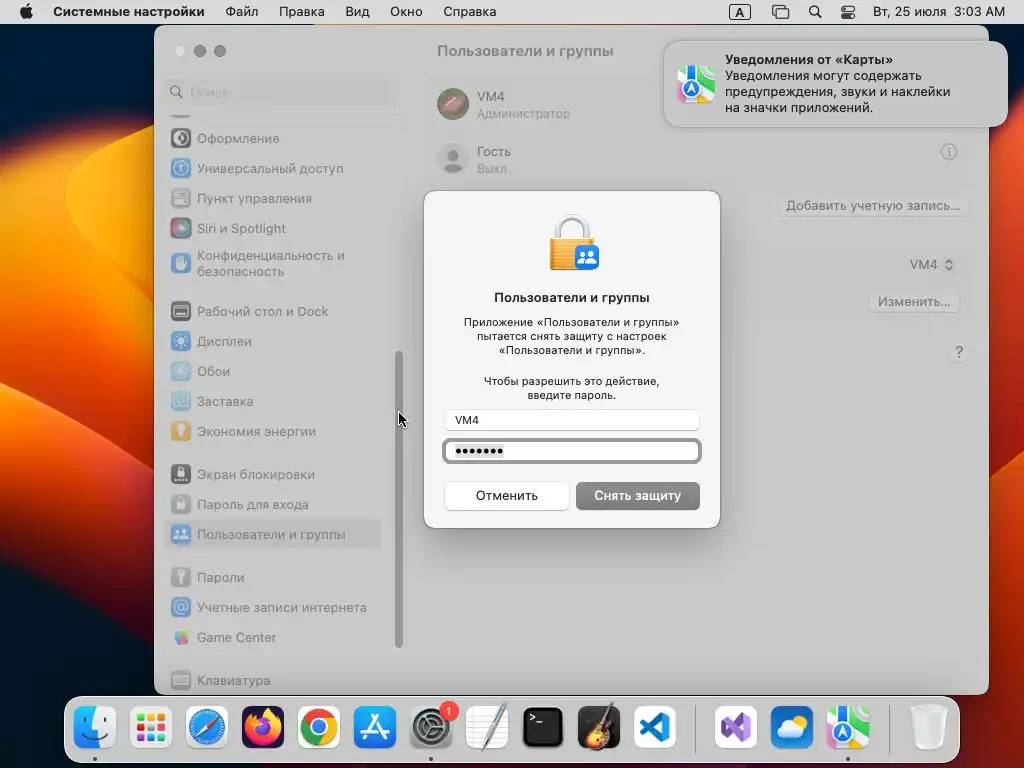Open Visual Studio Code from Dock
Image resolution: width=1024 pixels, height=768 pixels.
(x=654, y=727)
